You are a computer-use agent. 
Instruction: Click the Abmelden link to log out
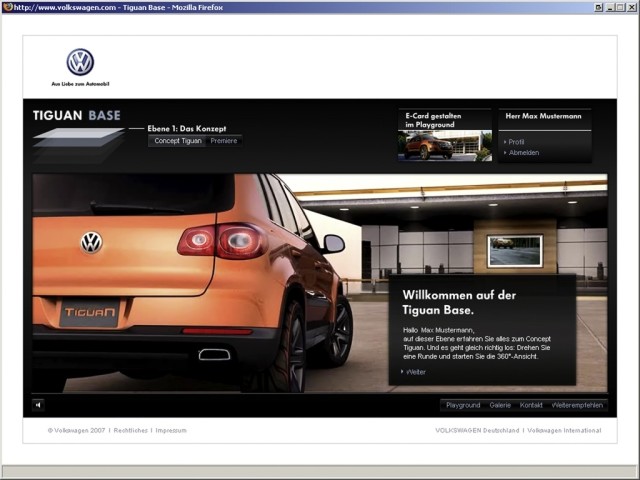tap(524, 153)
